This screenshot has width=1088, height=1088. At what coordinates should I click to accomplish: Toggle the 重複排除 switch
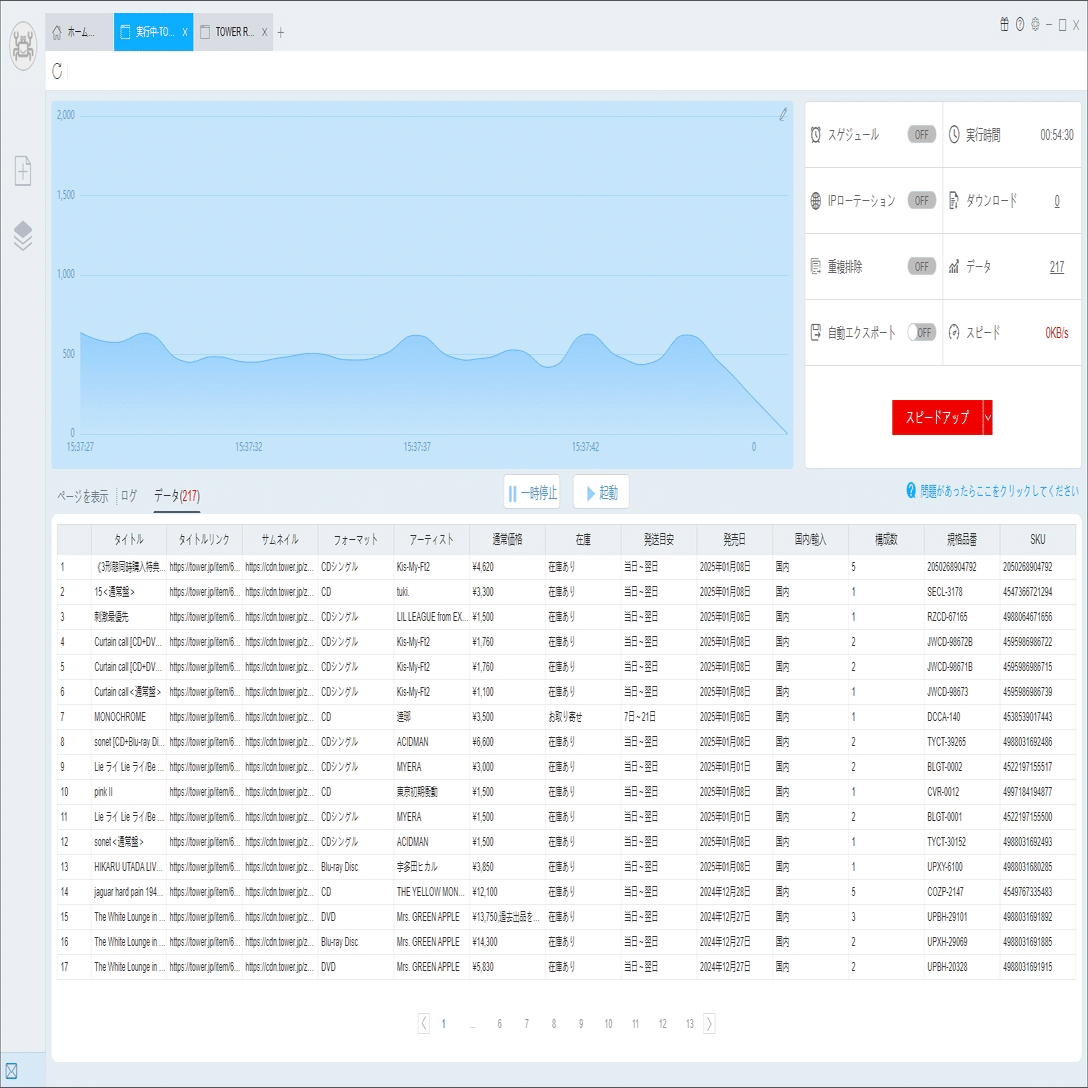921,266
